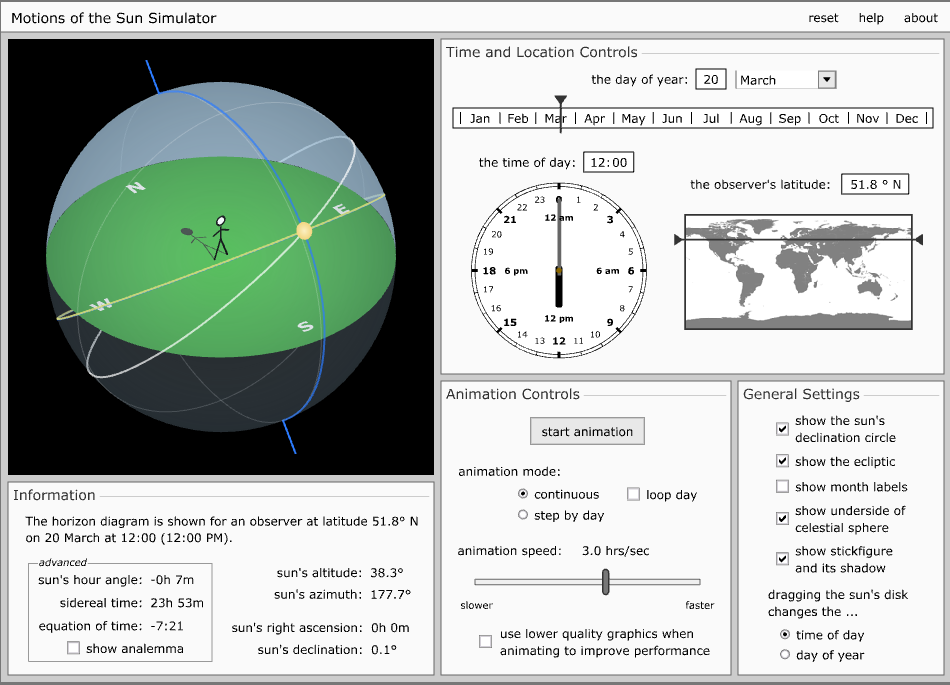Viewport: 950px width, 685px height.
Task: Toggle show stickfigure and its shadow
Action: coord(782,558)
